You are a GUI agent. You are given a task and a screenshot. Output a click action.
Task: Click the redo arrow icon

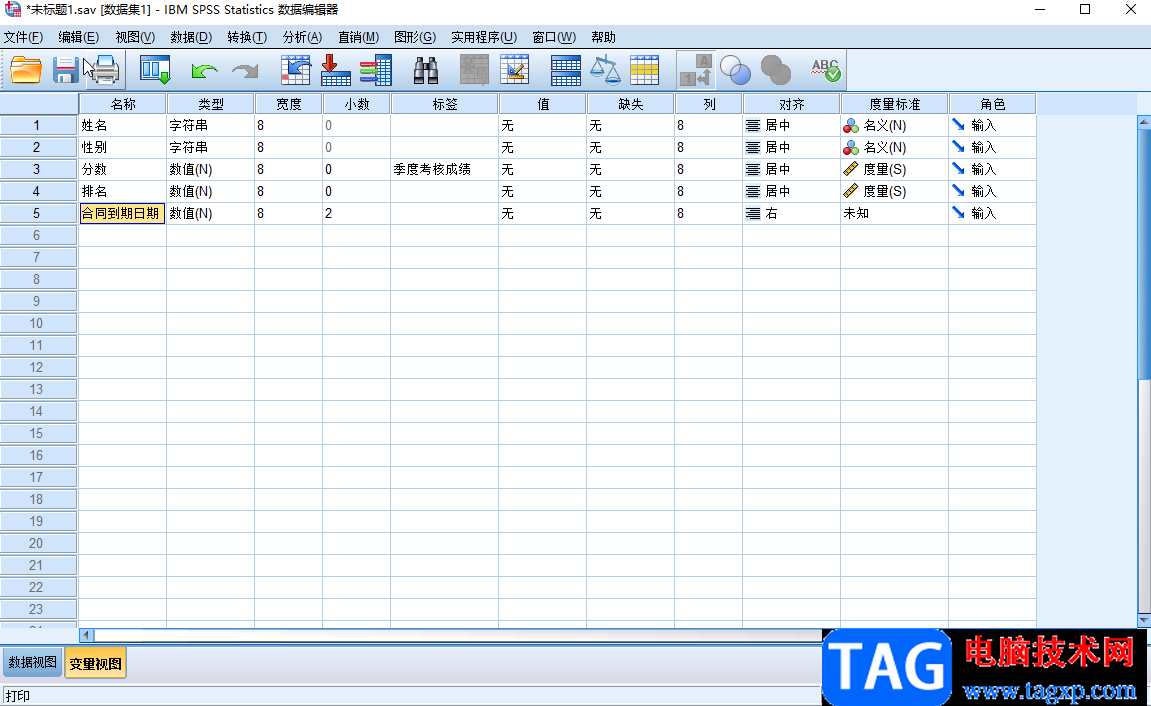245,71
